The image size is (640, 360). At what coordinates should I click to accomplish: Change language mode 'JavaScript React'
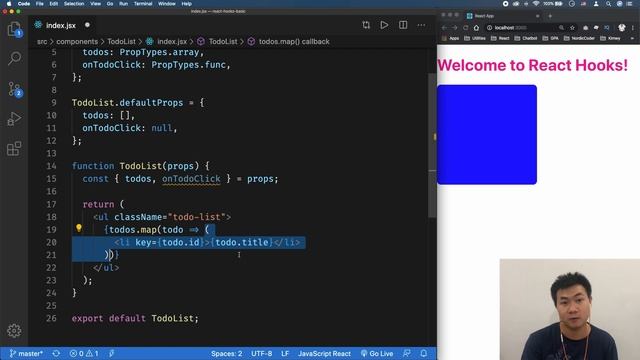(x=324, y=353)
